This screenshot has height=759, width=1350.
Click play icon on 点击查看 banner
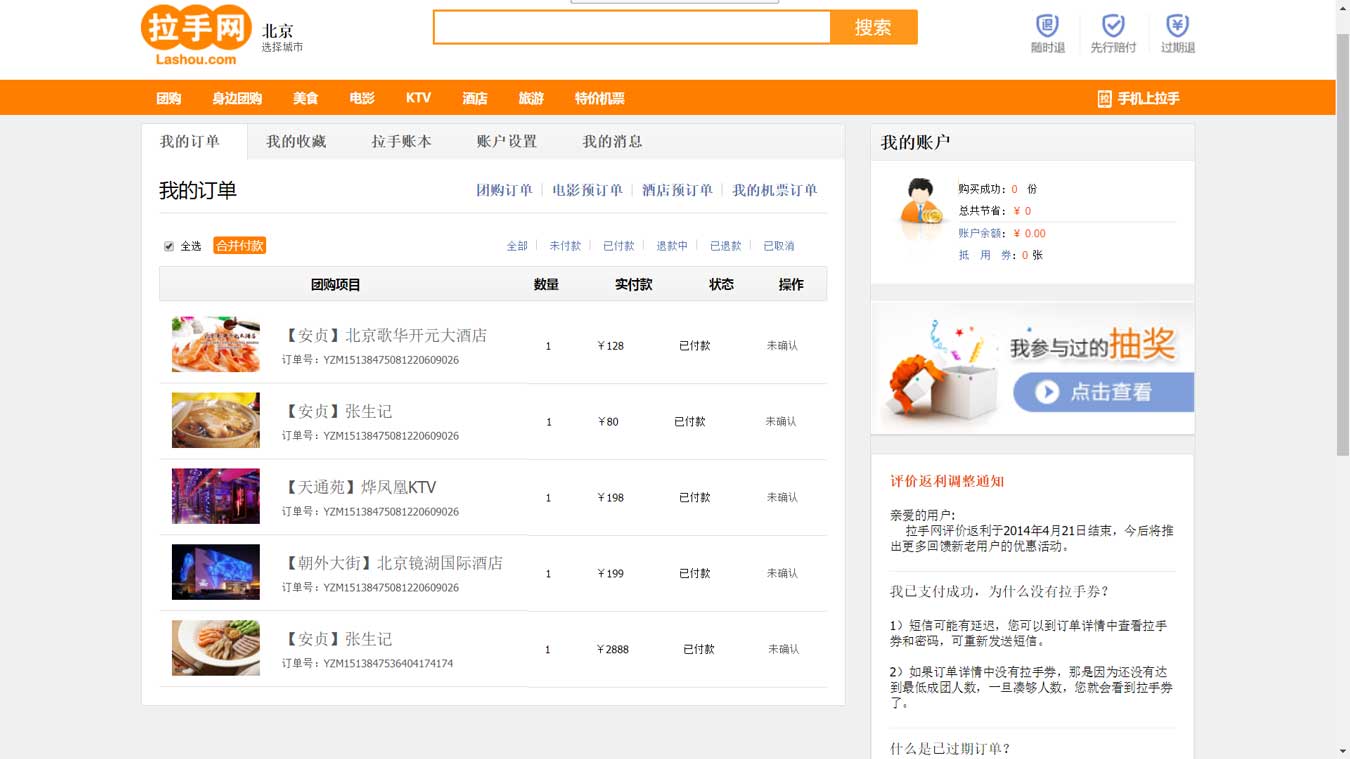[1047, 392]
